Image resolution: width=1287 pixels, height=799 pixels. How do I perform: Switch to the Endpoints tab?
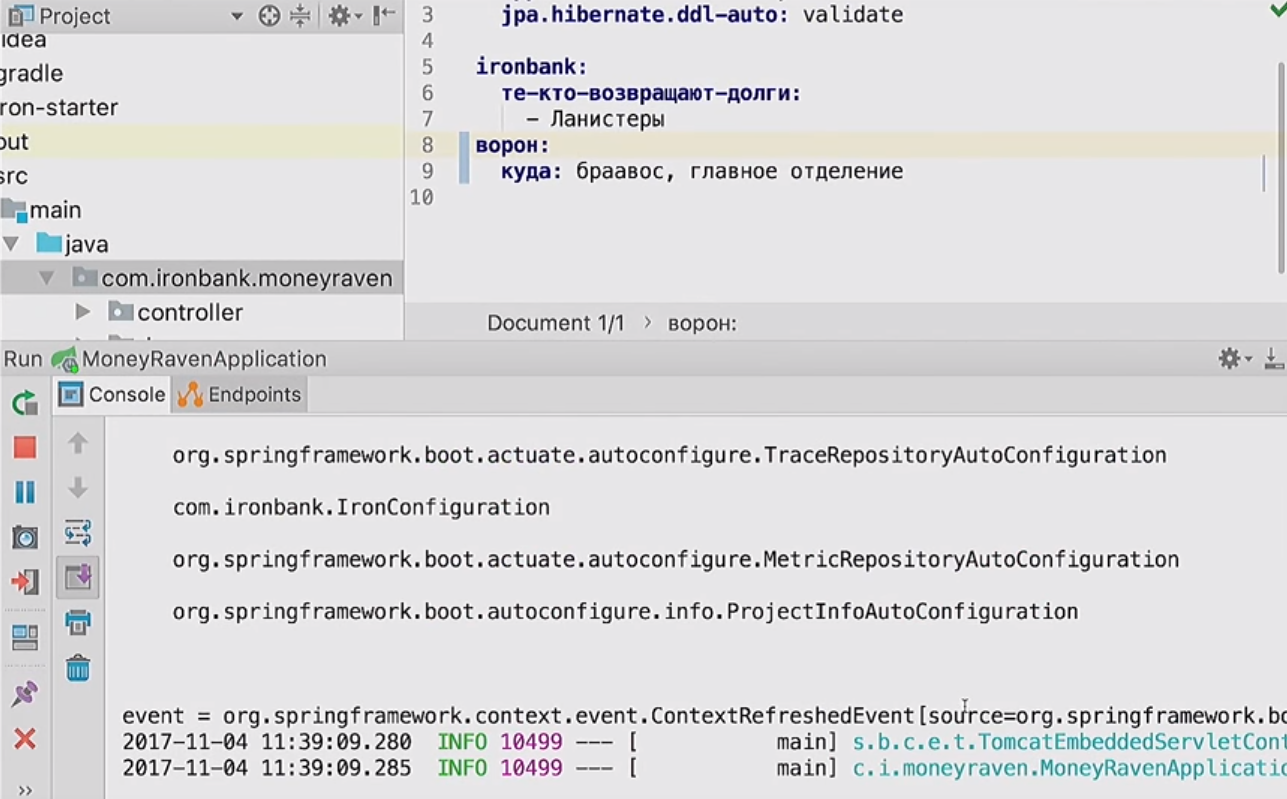point(240,394)
